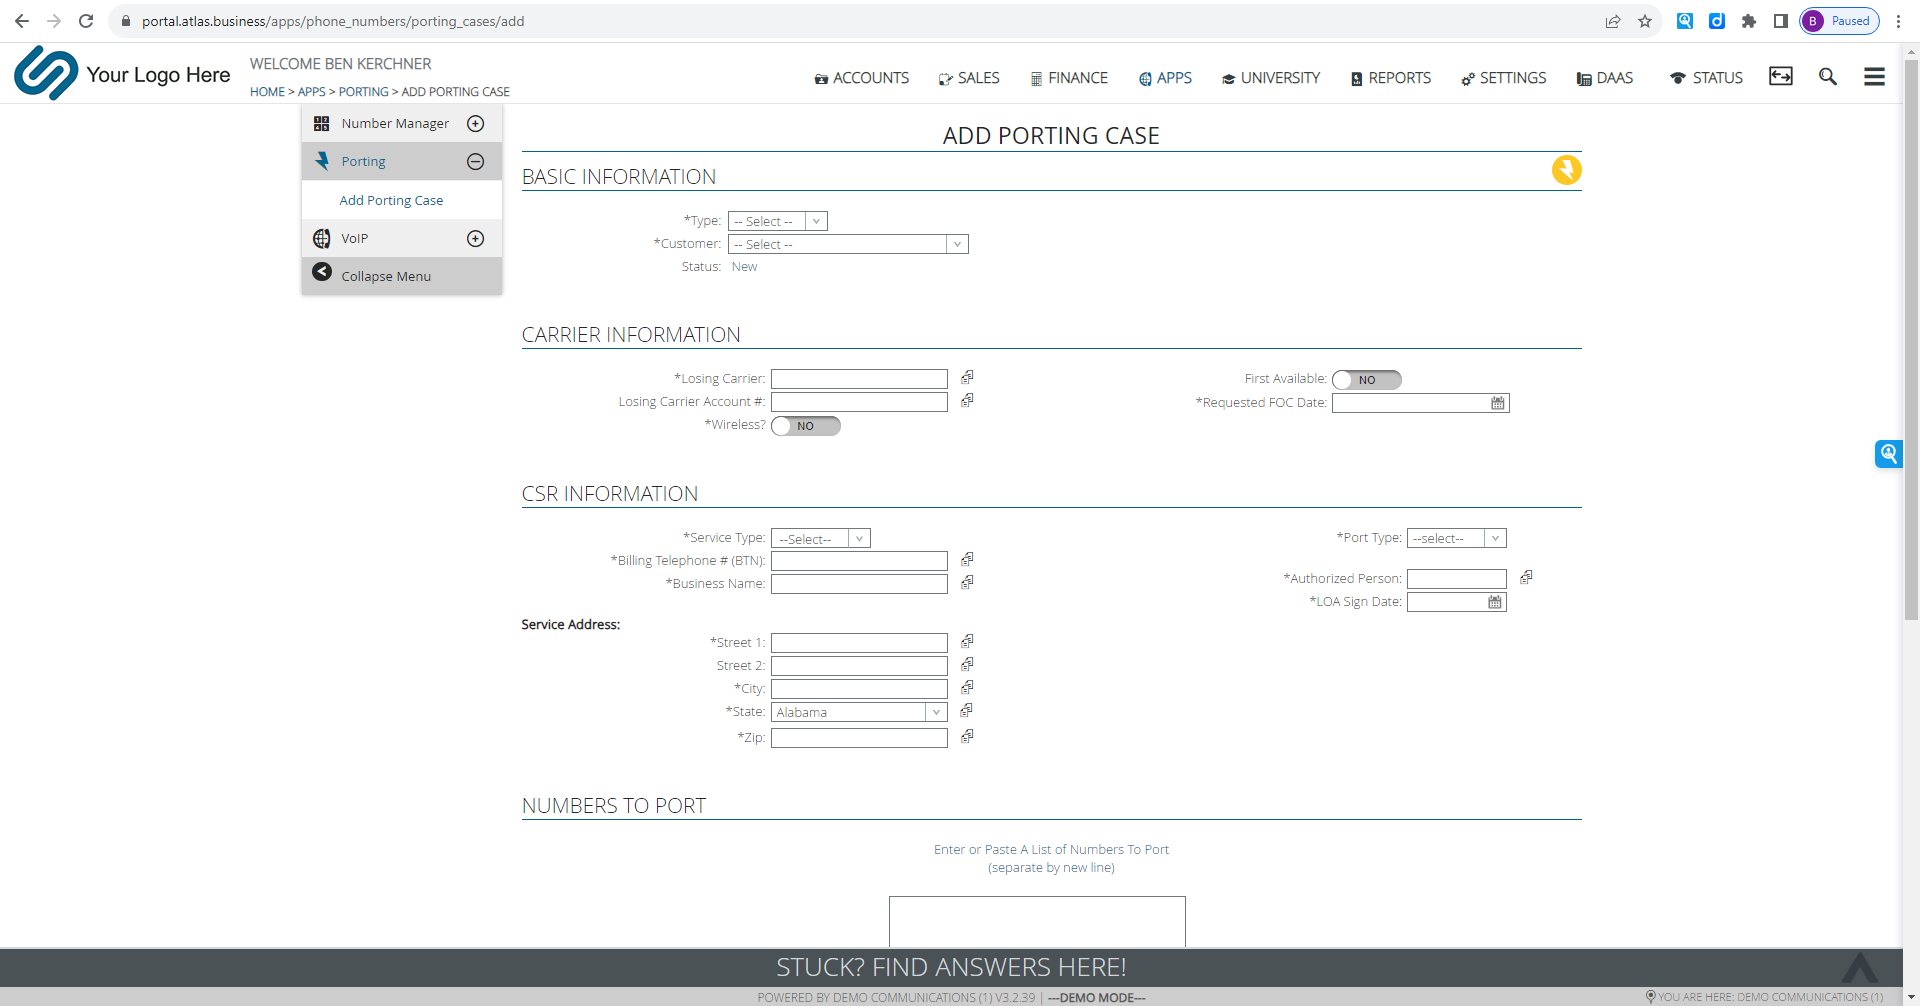This screenshot has height=1006, width=1920.
Task: Click PORTING in the breadcrumb trail
Action: [363, 92]
